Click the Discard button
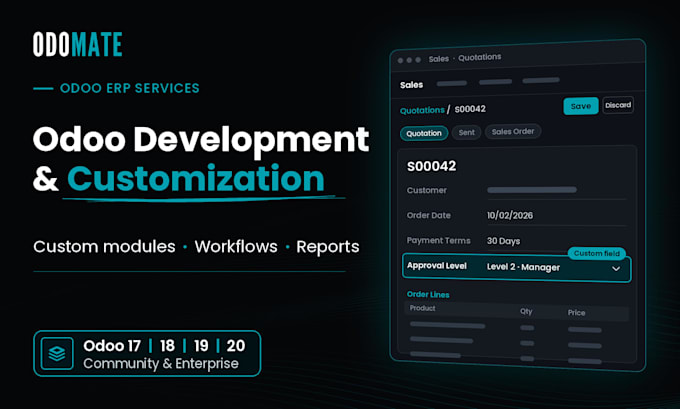This screenshot has width=680, height=409. 618,105
